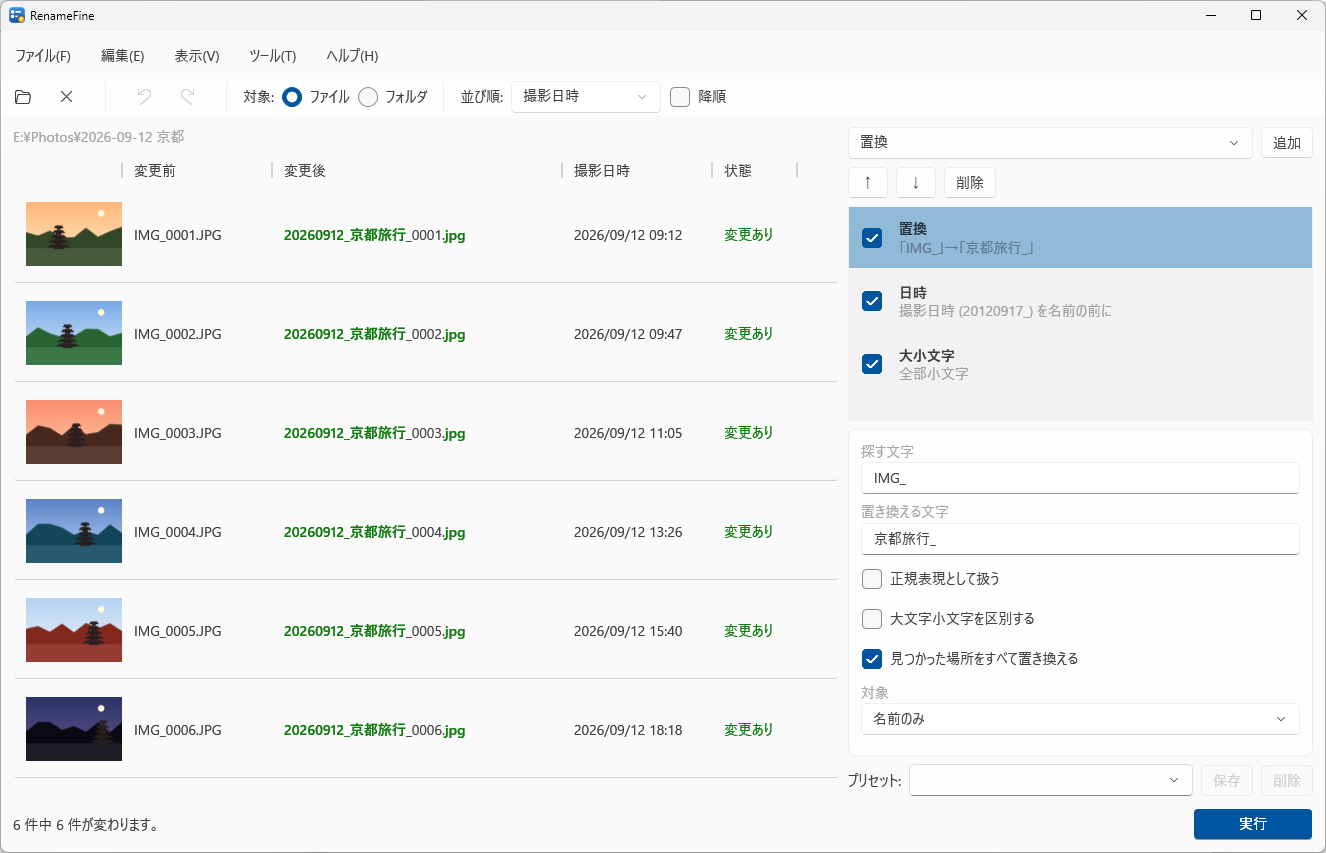
Task: Uncheck the 置換 rule checkbox
Action: point(872,238)
